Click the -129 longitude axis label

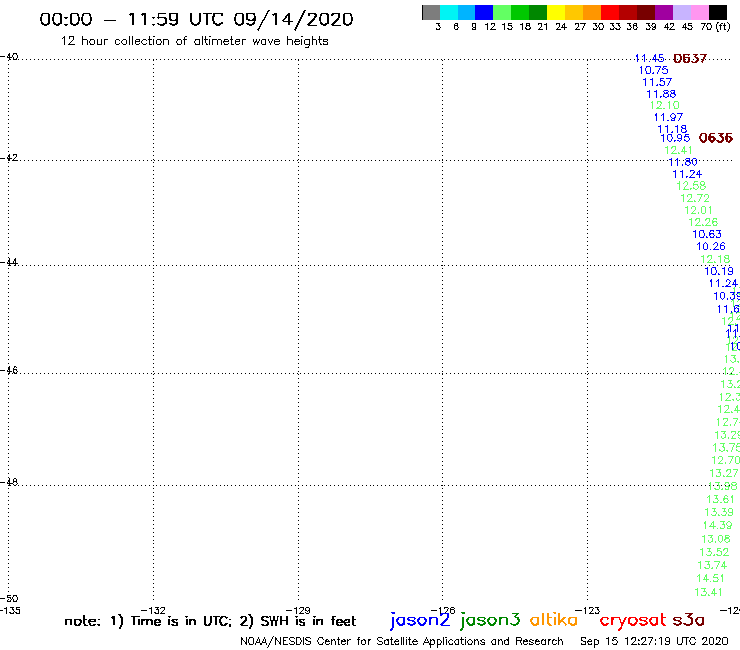pos(298,610)
